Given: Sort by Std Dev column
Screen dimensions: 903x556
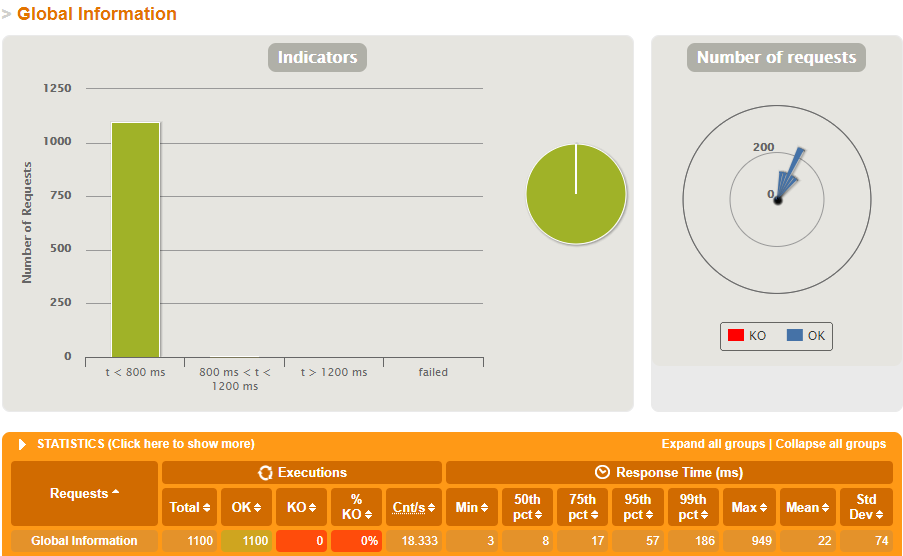Looking at the screenshot, I should 865,507.
